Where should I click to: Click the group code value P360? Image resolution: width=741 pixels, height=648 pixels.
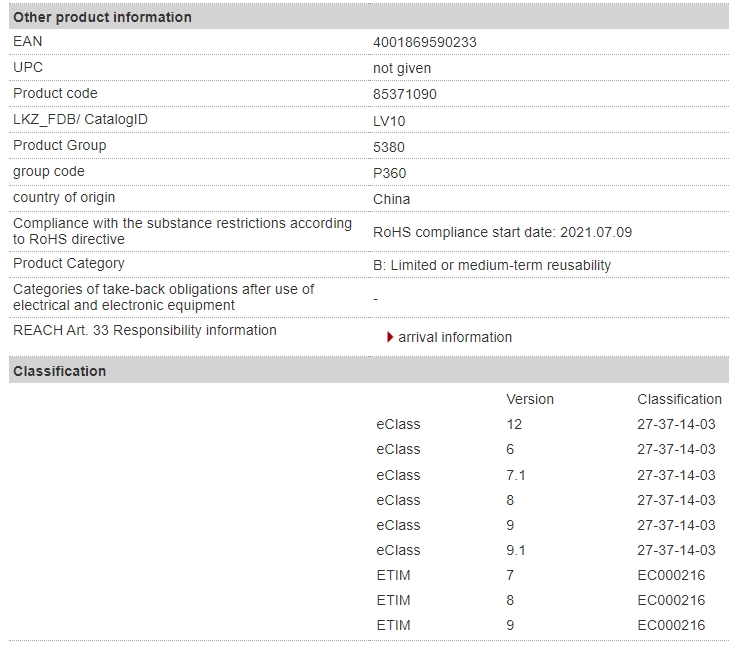point(390,172)
